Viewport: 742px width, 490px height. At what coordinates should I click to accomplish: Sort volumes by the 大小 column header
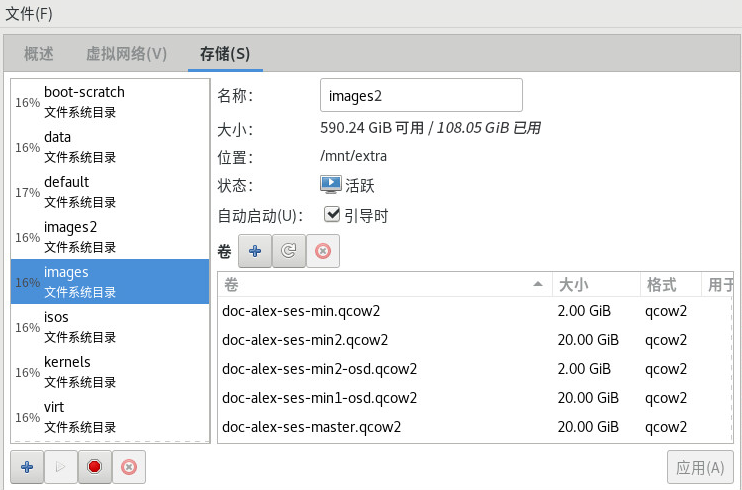click(x=595, y=284)
